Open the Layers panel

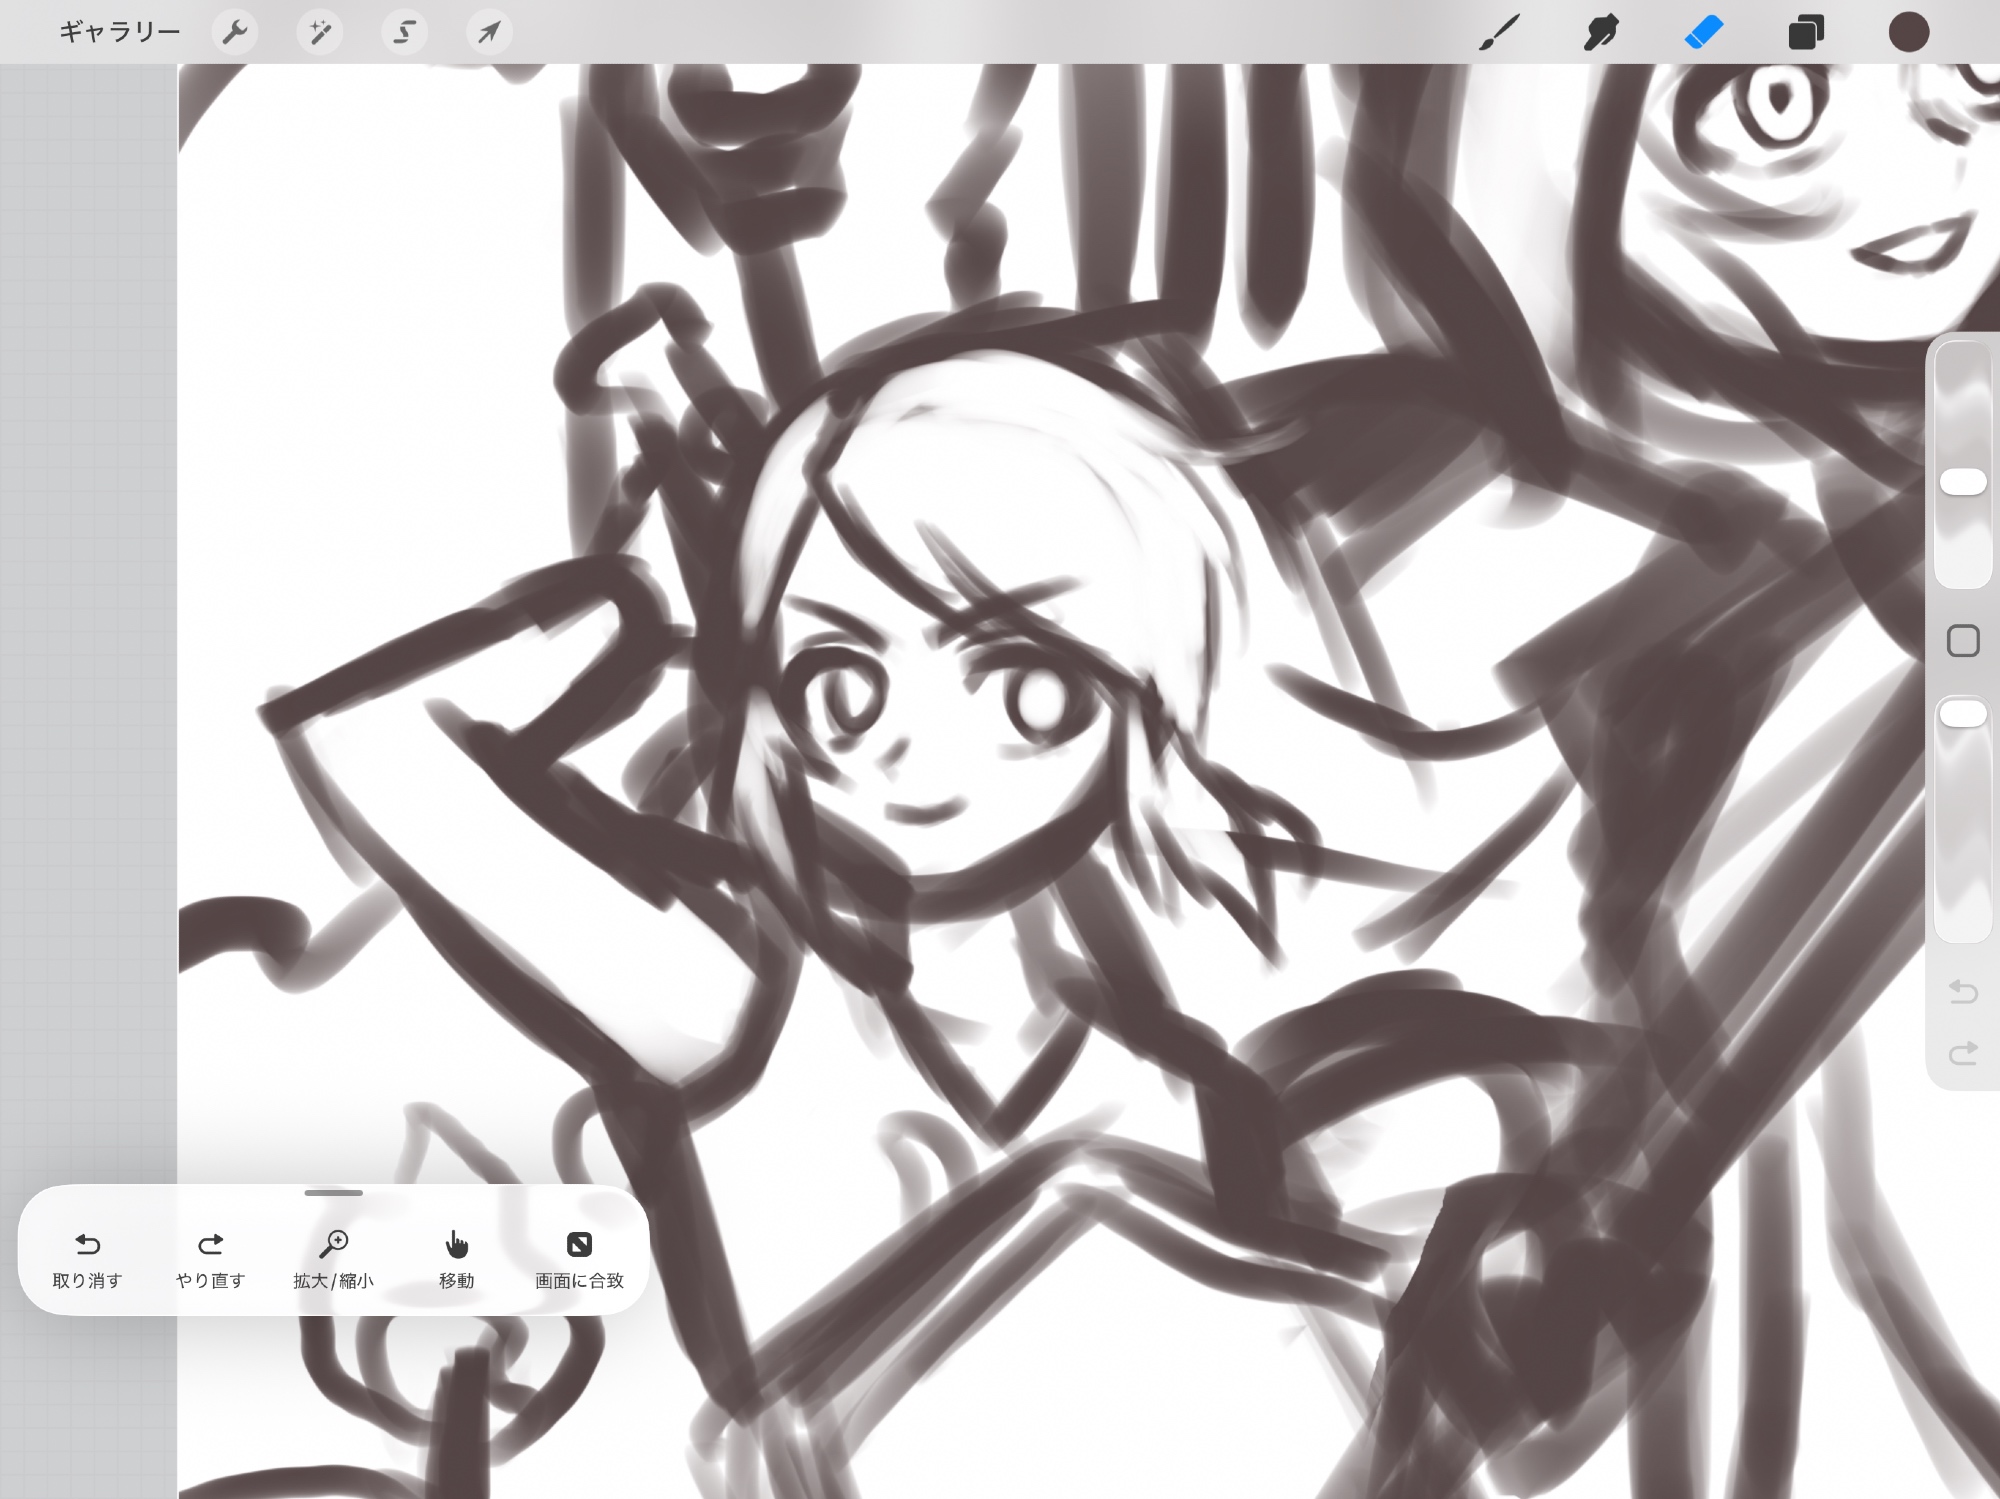pyautogui.click(x=1806, y=33)
